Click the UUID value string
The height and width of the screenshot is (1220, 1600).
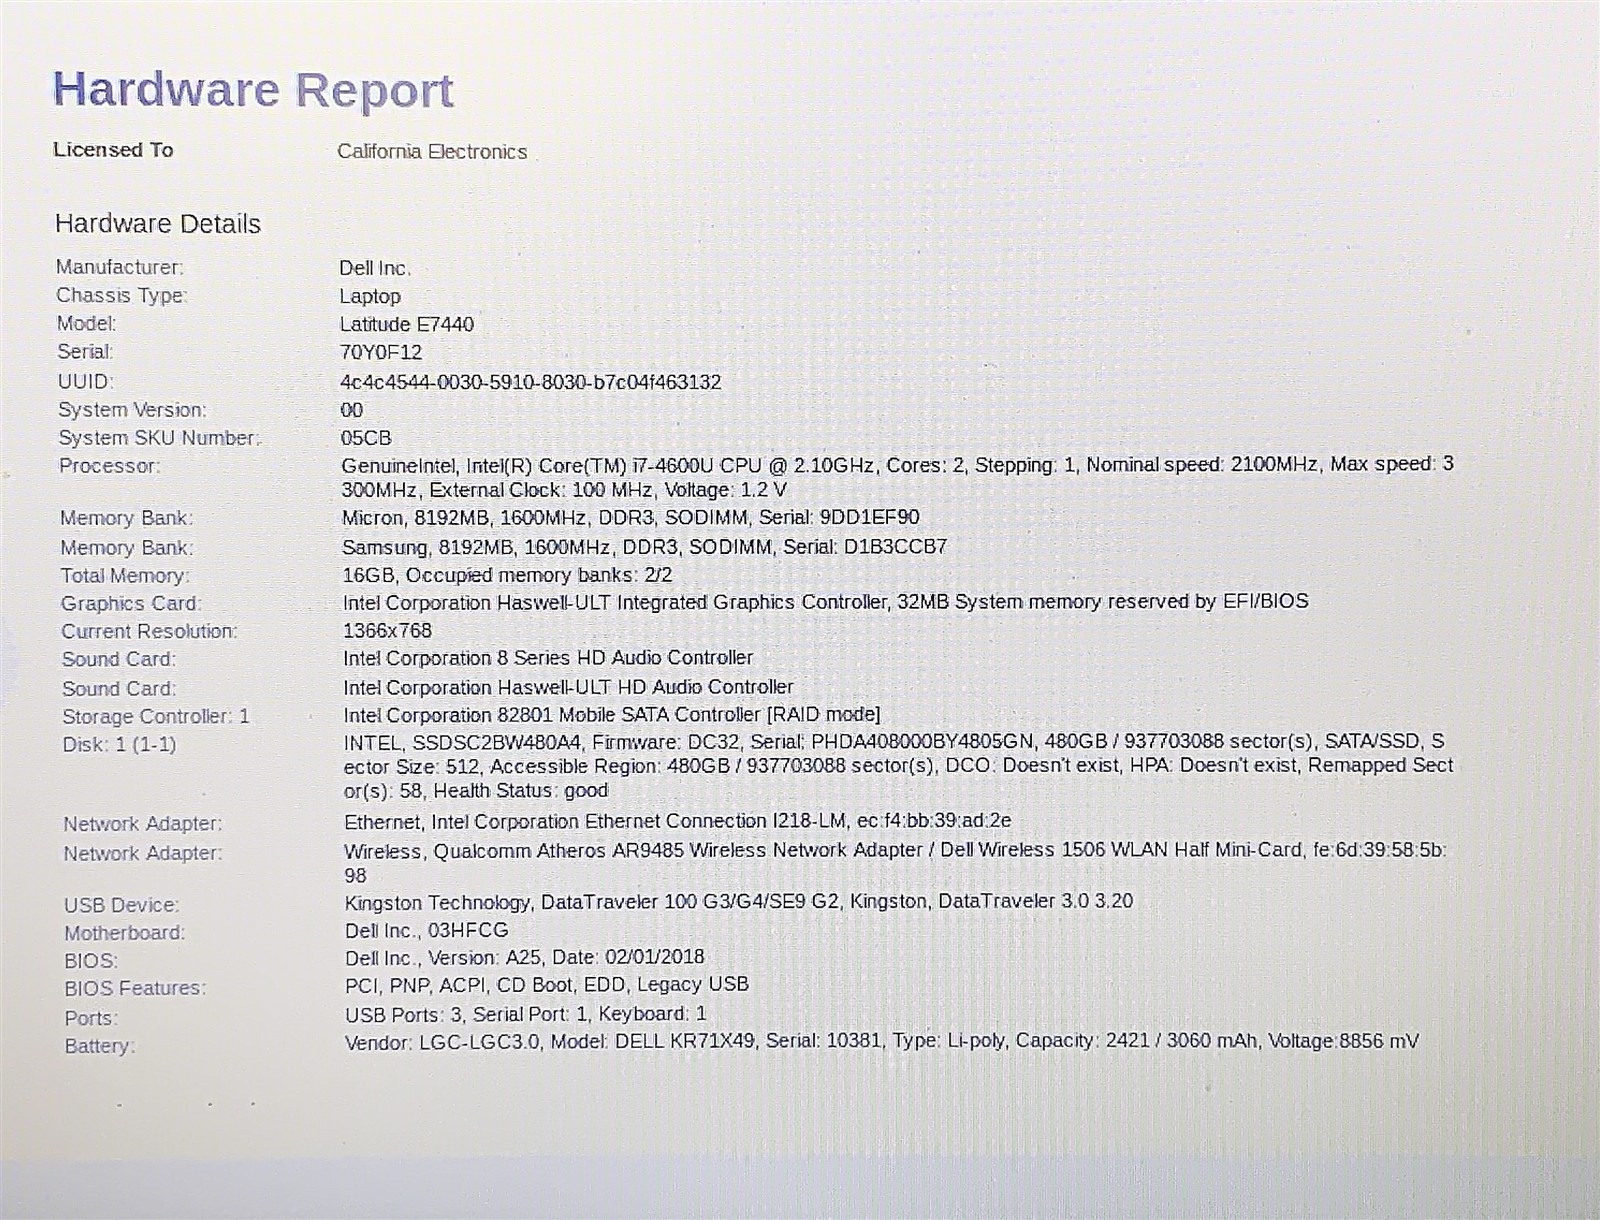pyautogui.click(x=530, y=382)
